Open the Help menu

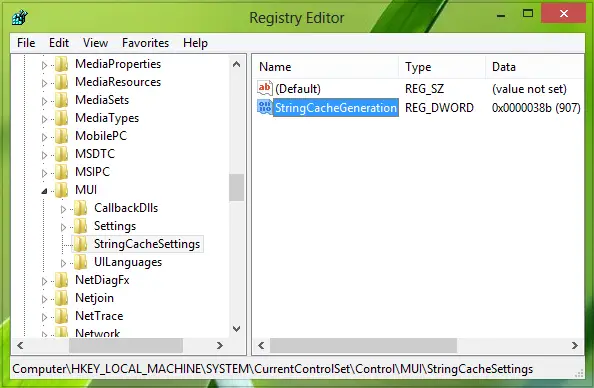tap(195, 43)
